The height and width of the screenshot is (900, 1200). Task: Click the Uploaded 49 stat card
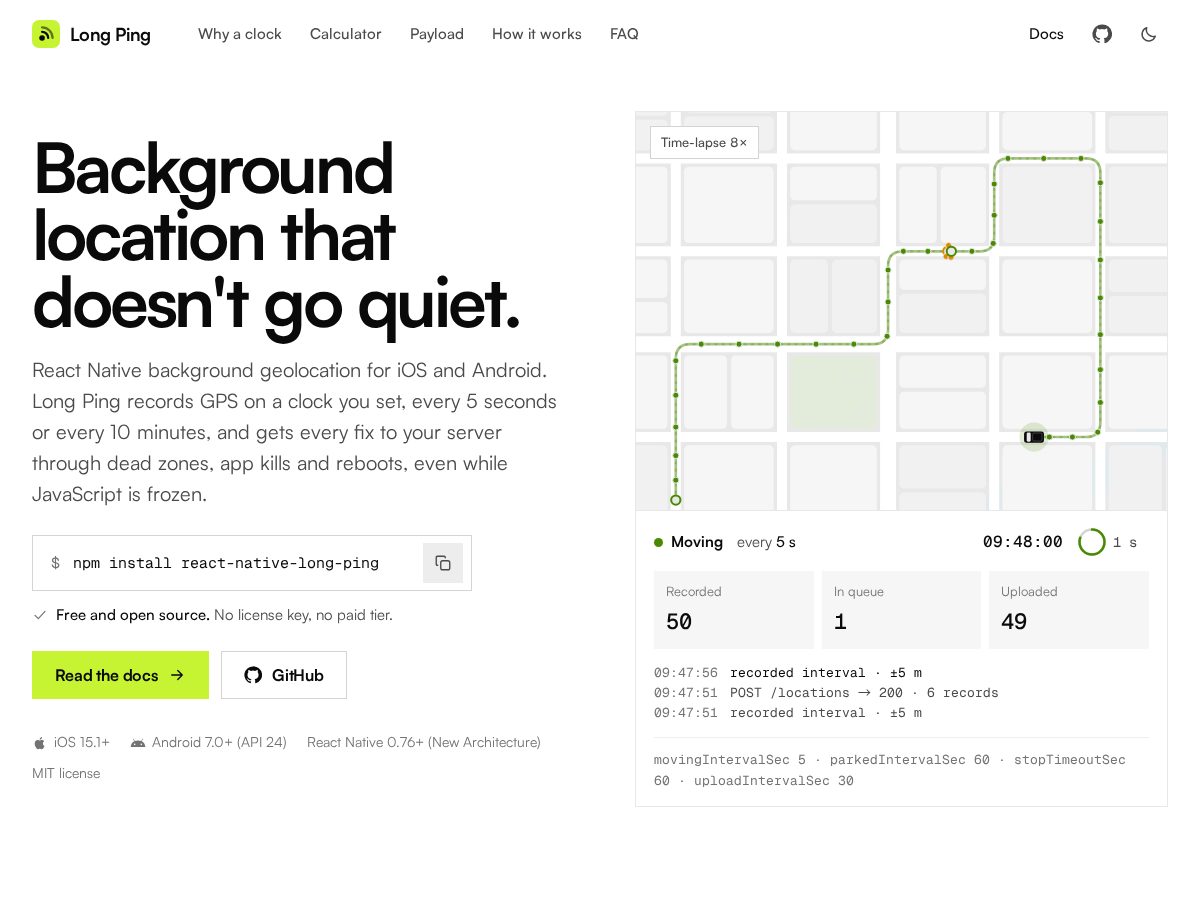point(1069,610)
